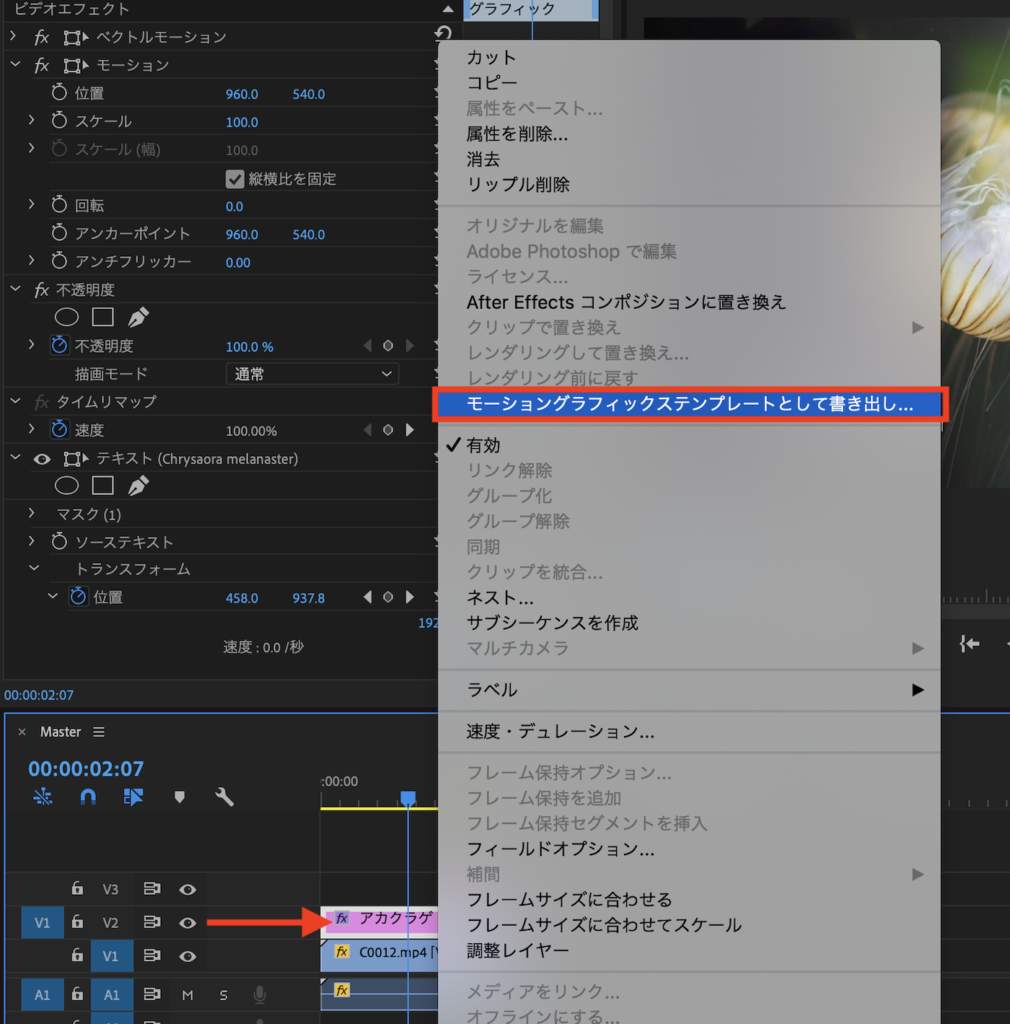The width and height of the screenshot is (1010, 1024).
Task: Create rectangle mask under 不透明度
Action: point(103,317)
